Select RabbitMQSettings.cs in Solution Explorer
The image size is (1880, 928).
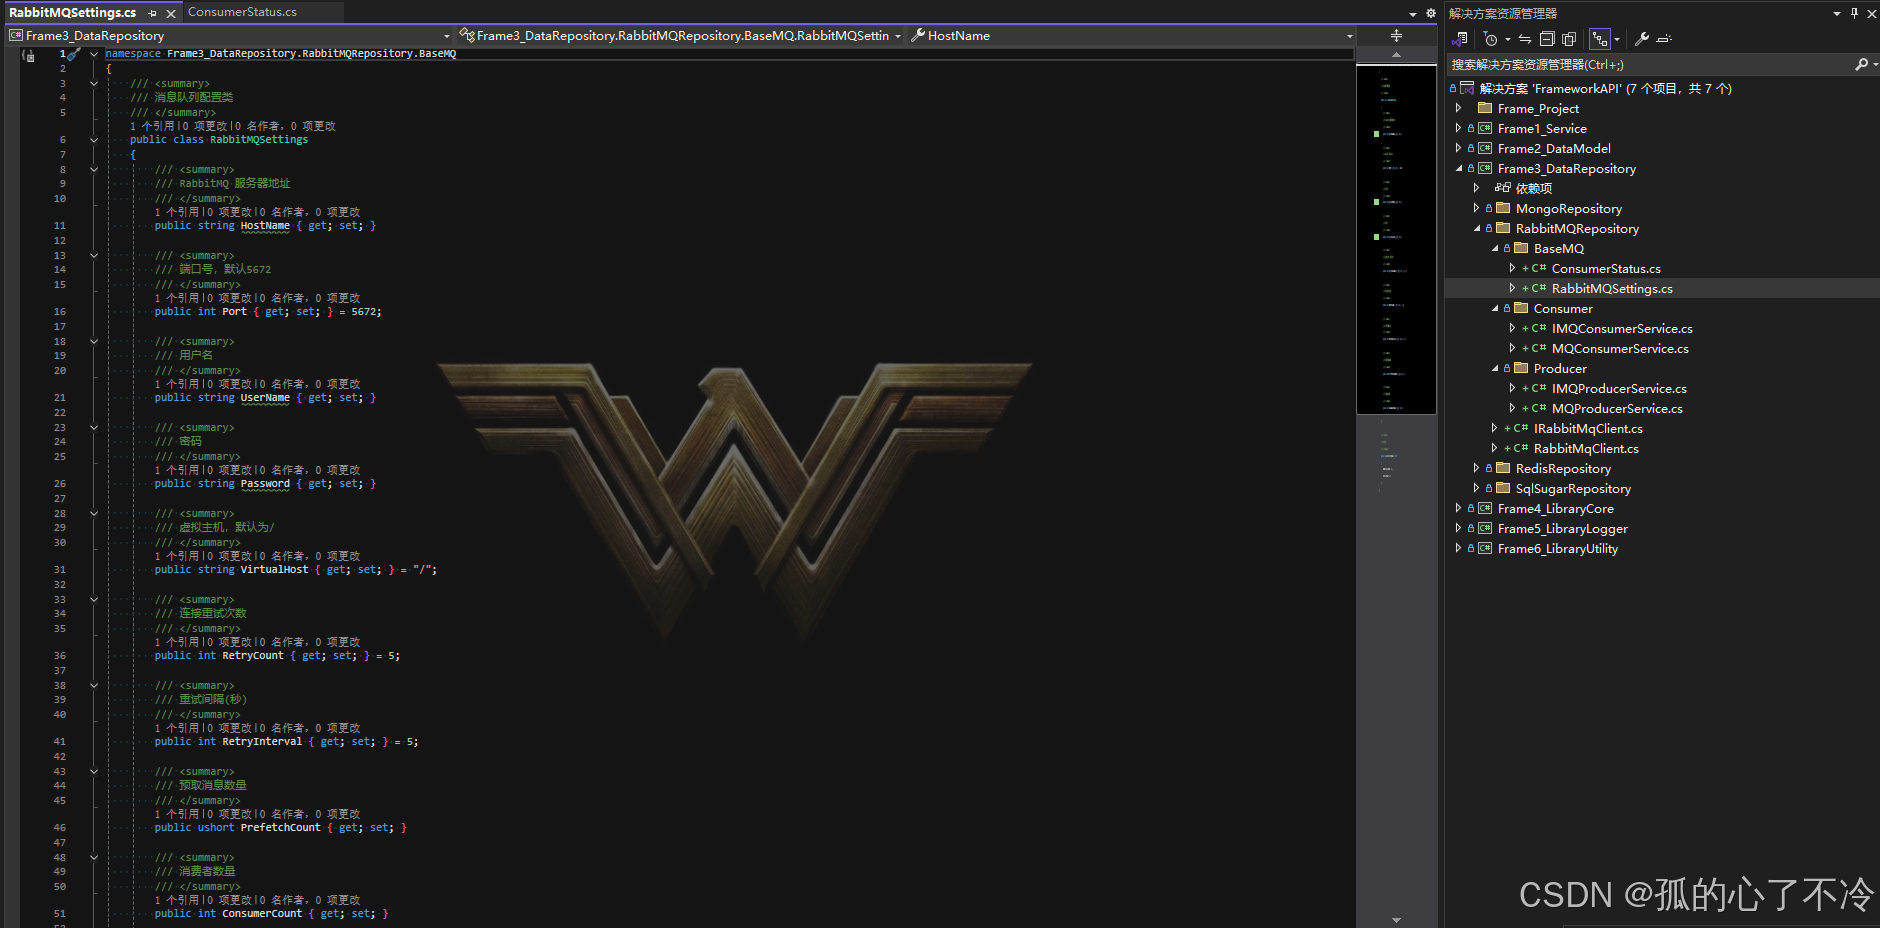1612,288
